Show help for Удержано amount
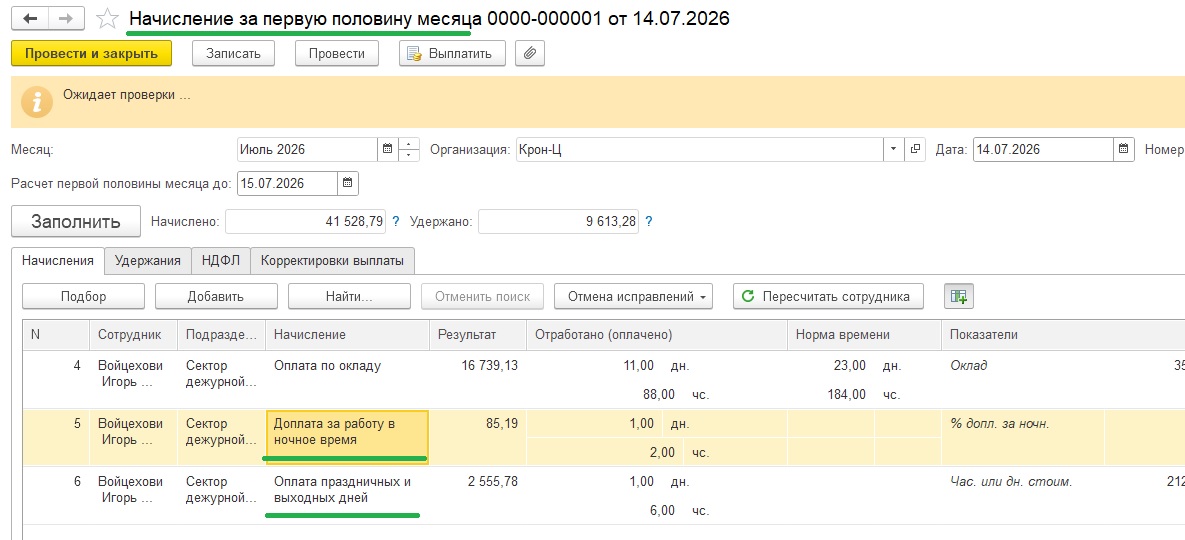The image size is (1185, 540). 648,222
